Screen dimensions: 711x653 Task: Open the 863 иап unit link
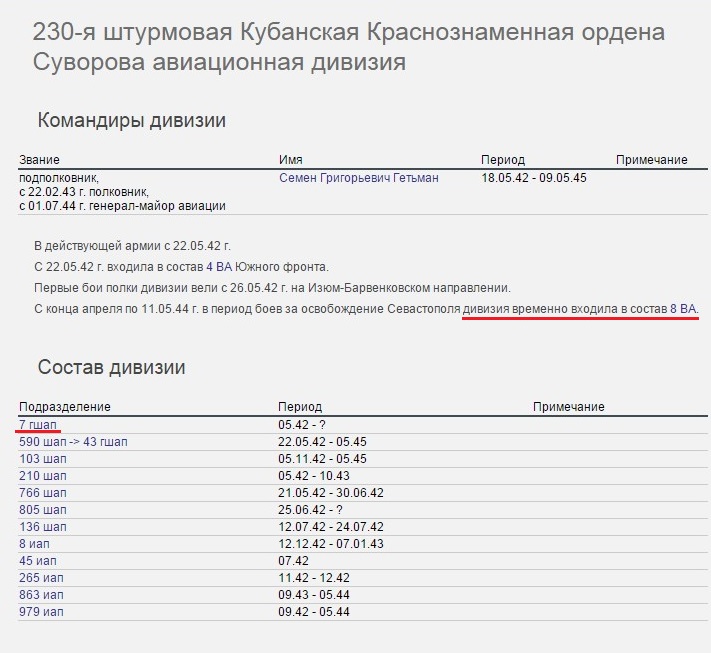click(41, 595)
